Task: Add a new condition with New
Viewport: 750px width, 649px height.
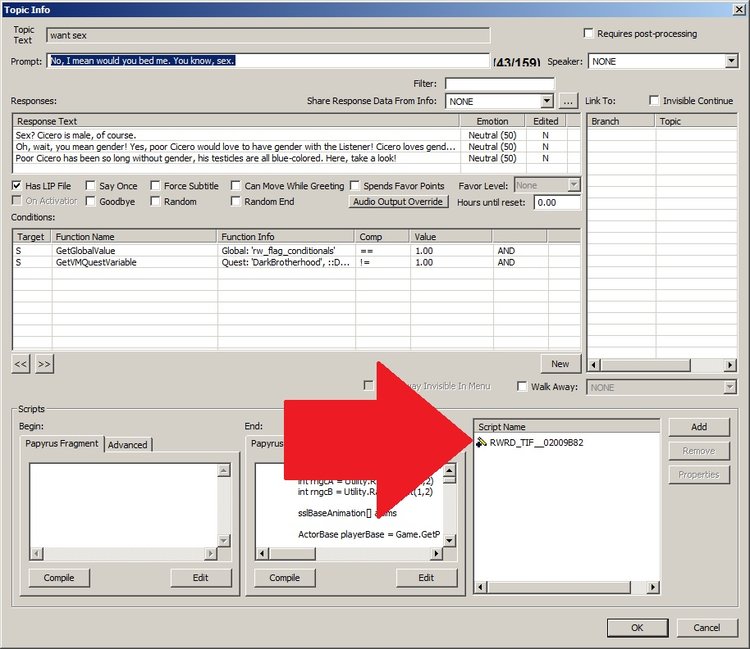Action: tap(560, 364)
